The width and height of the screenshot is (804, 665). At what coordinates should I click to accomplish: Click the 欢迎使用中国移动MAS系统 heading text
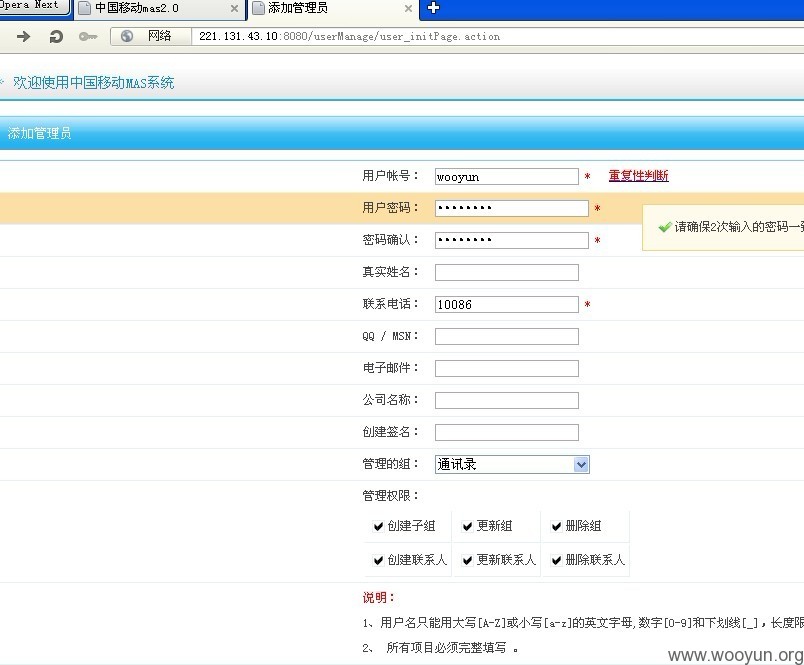coord(93,83)
